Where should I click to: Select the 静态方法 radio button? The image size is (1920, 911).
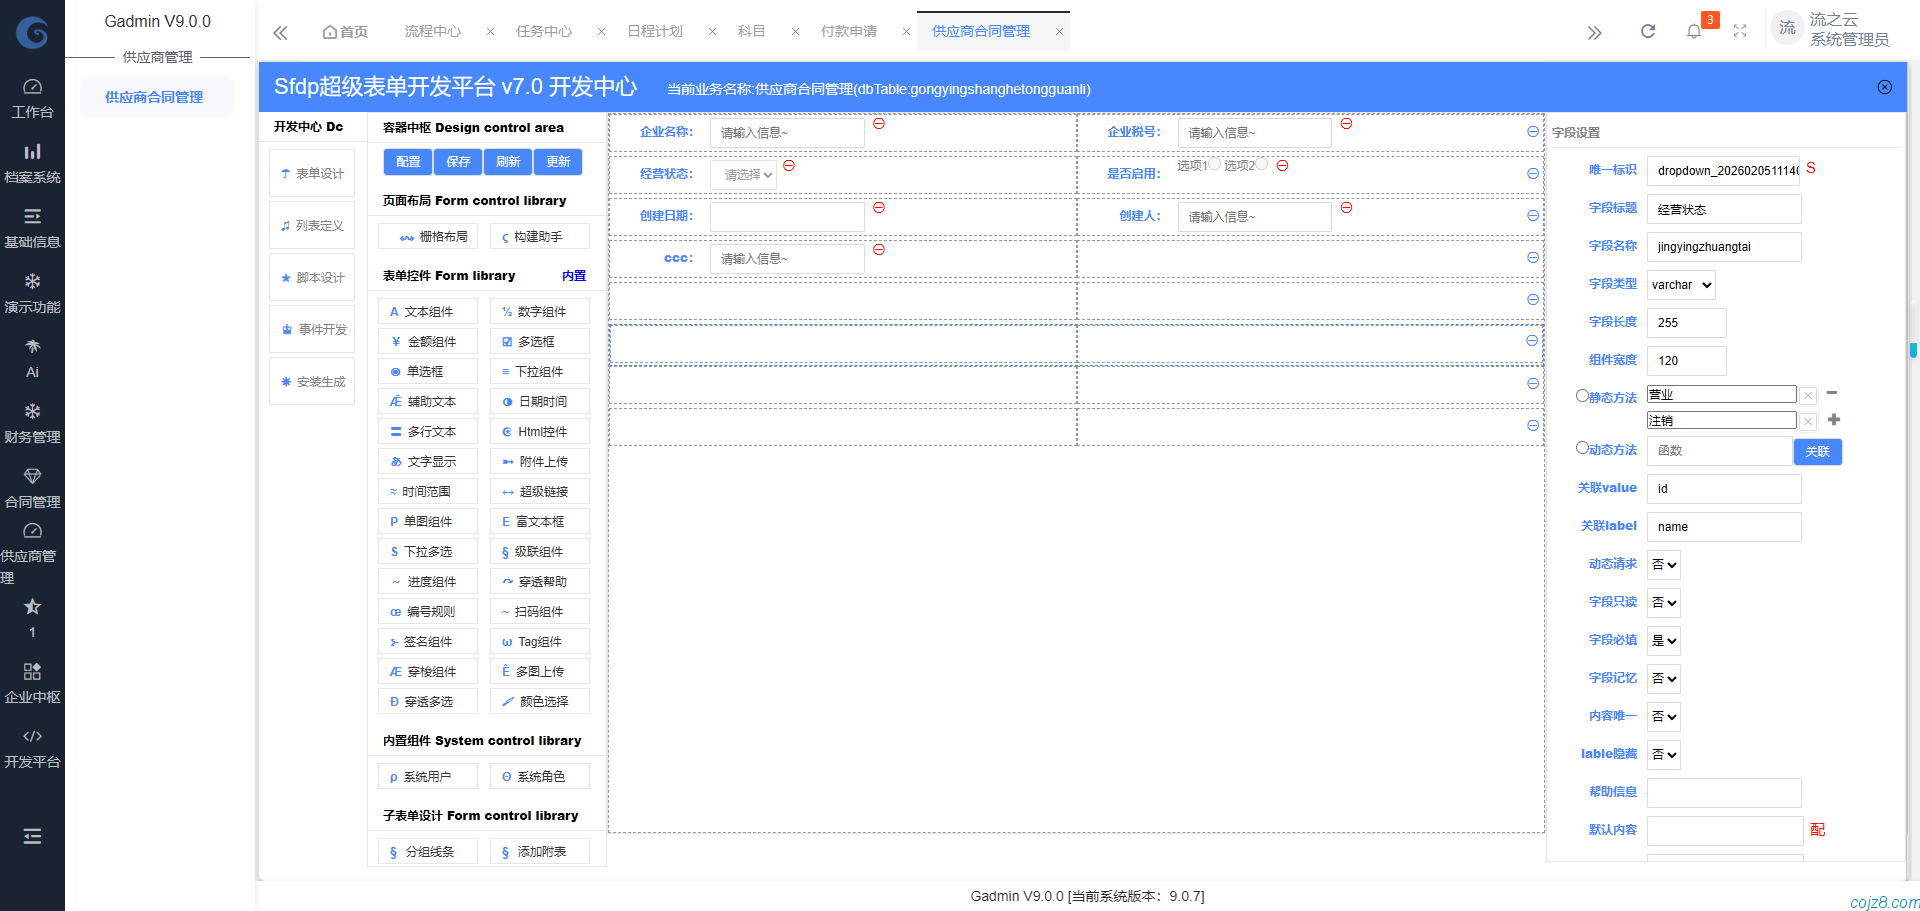click(x=1582, y=396)
